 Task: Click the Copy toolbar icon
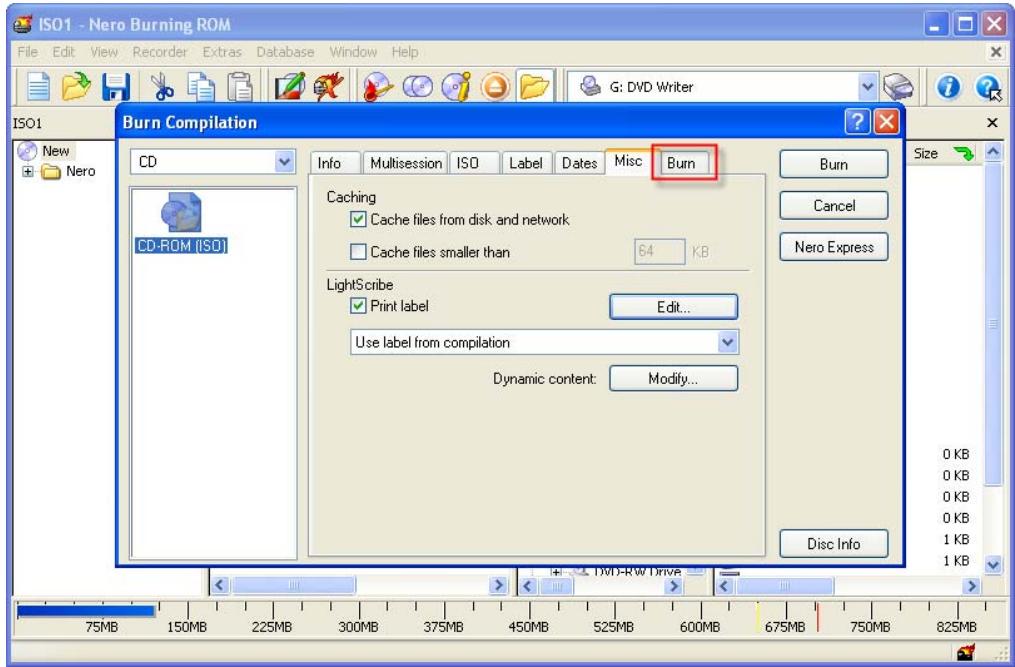tap(200, 87)
